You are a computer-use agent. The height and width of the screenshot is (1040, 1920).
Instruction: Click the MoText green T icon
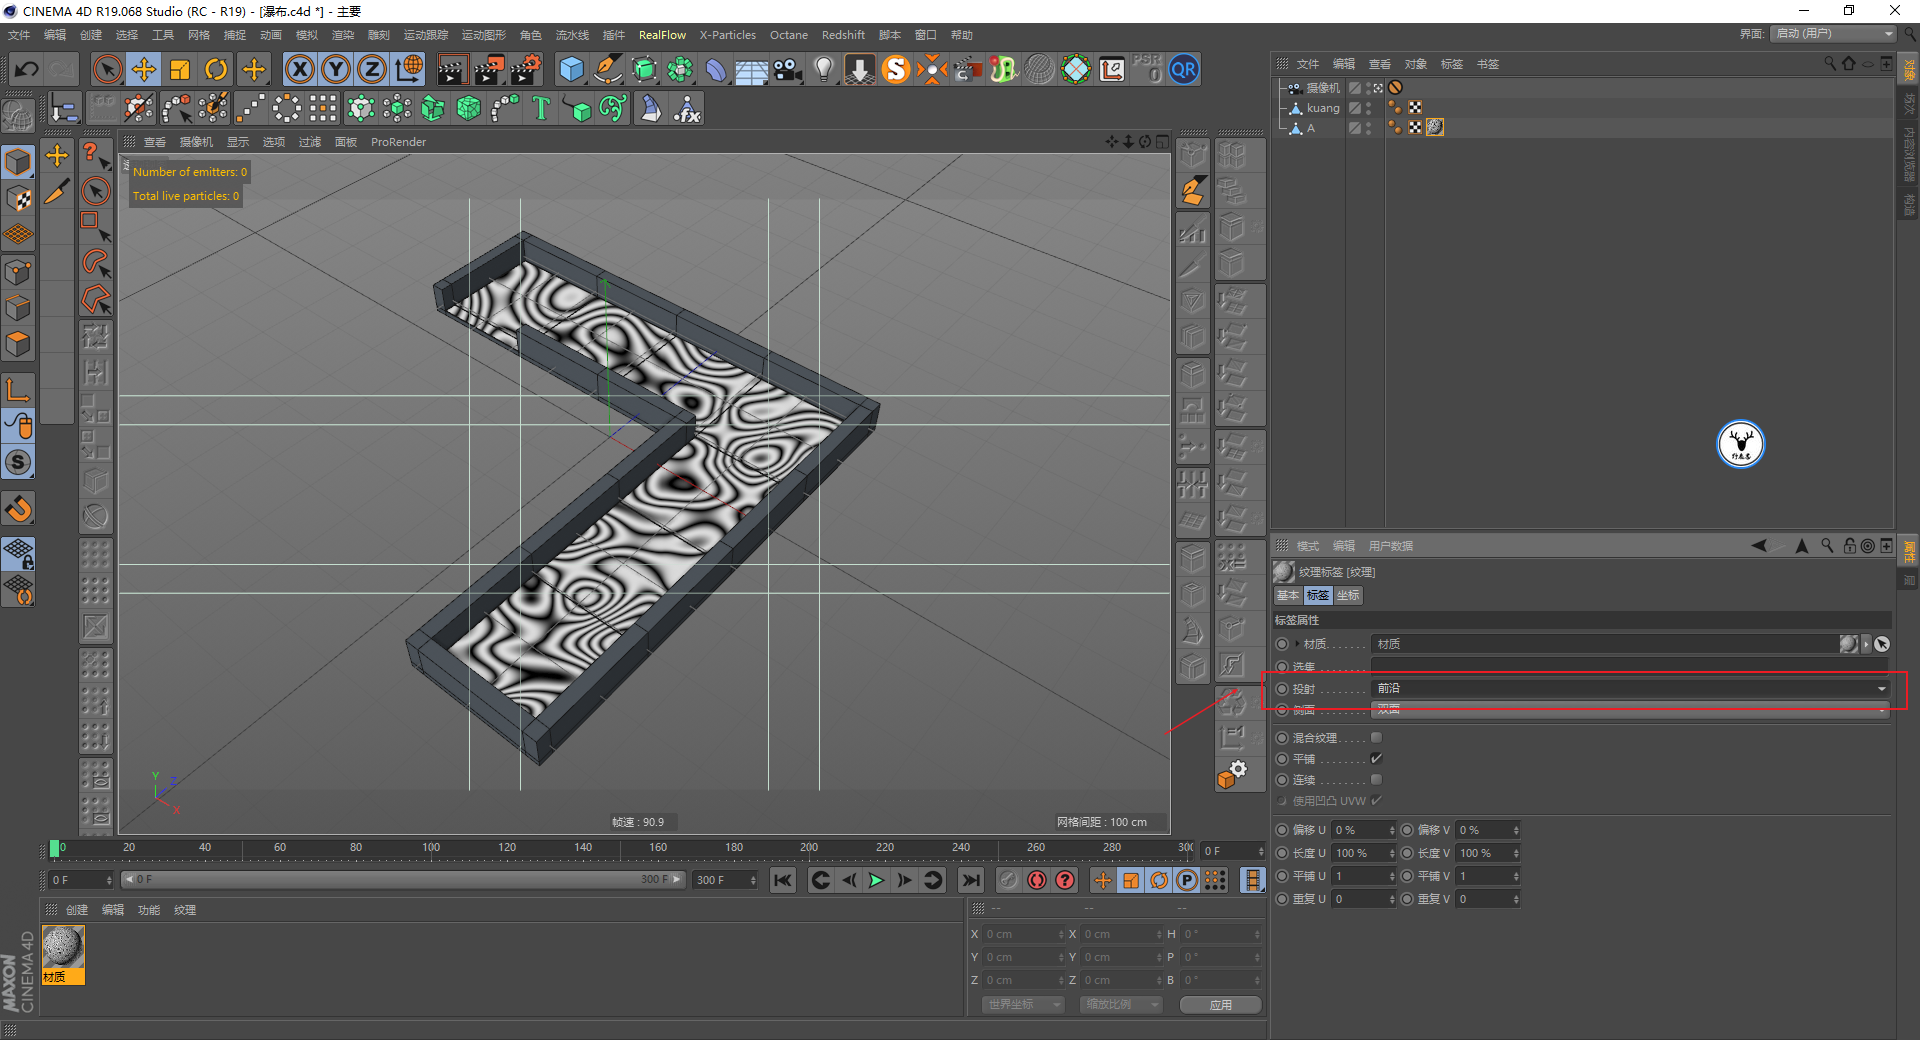[x=541, y=108]
